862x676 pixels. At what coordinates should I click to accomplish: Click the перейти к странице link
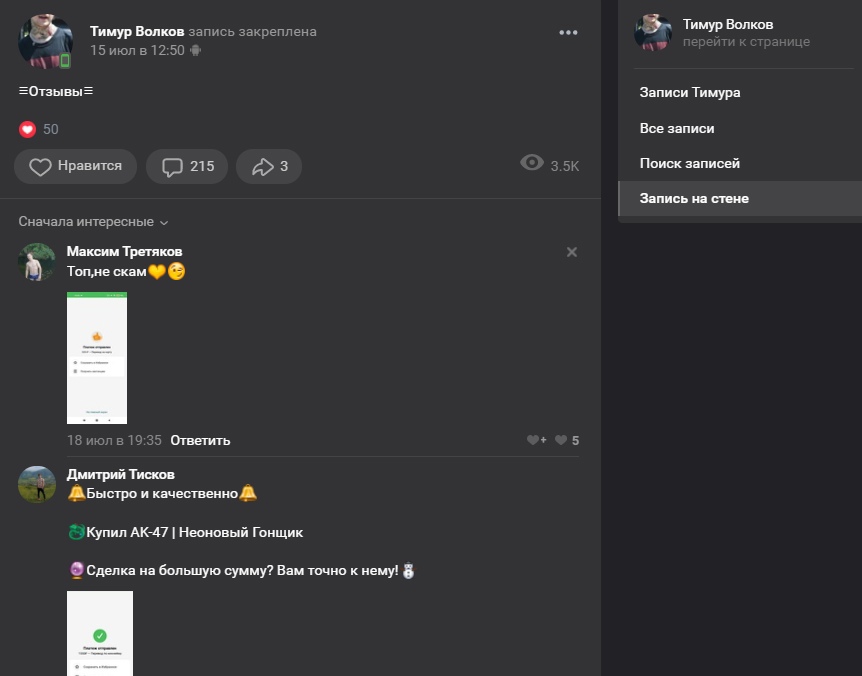click(x=746, y=42)
